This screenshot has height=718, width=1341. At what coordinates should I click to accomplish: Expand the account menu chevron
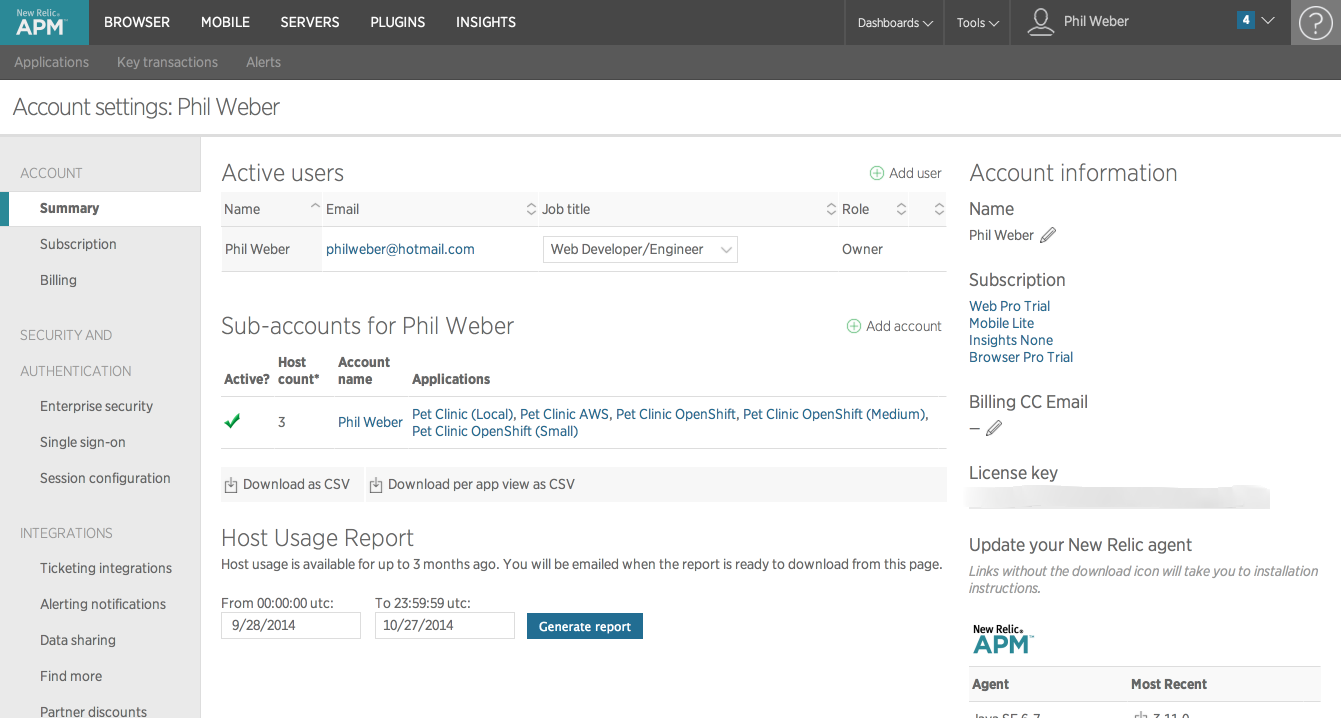1268,20
